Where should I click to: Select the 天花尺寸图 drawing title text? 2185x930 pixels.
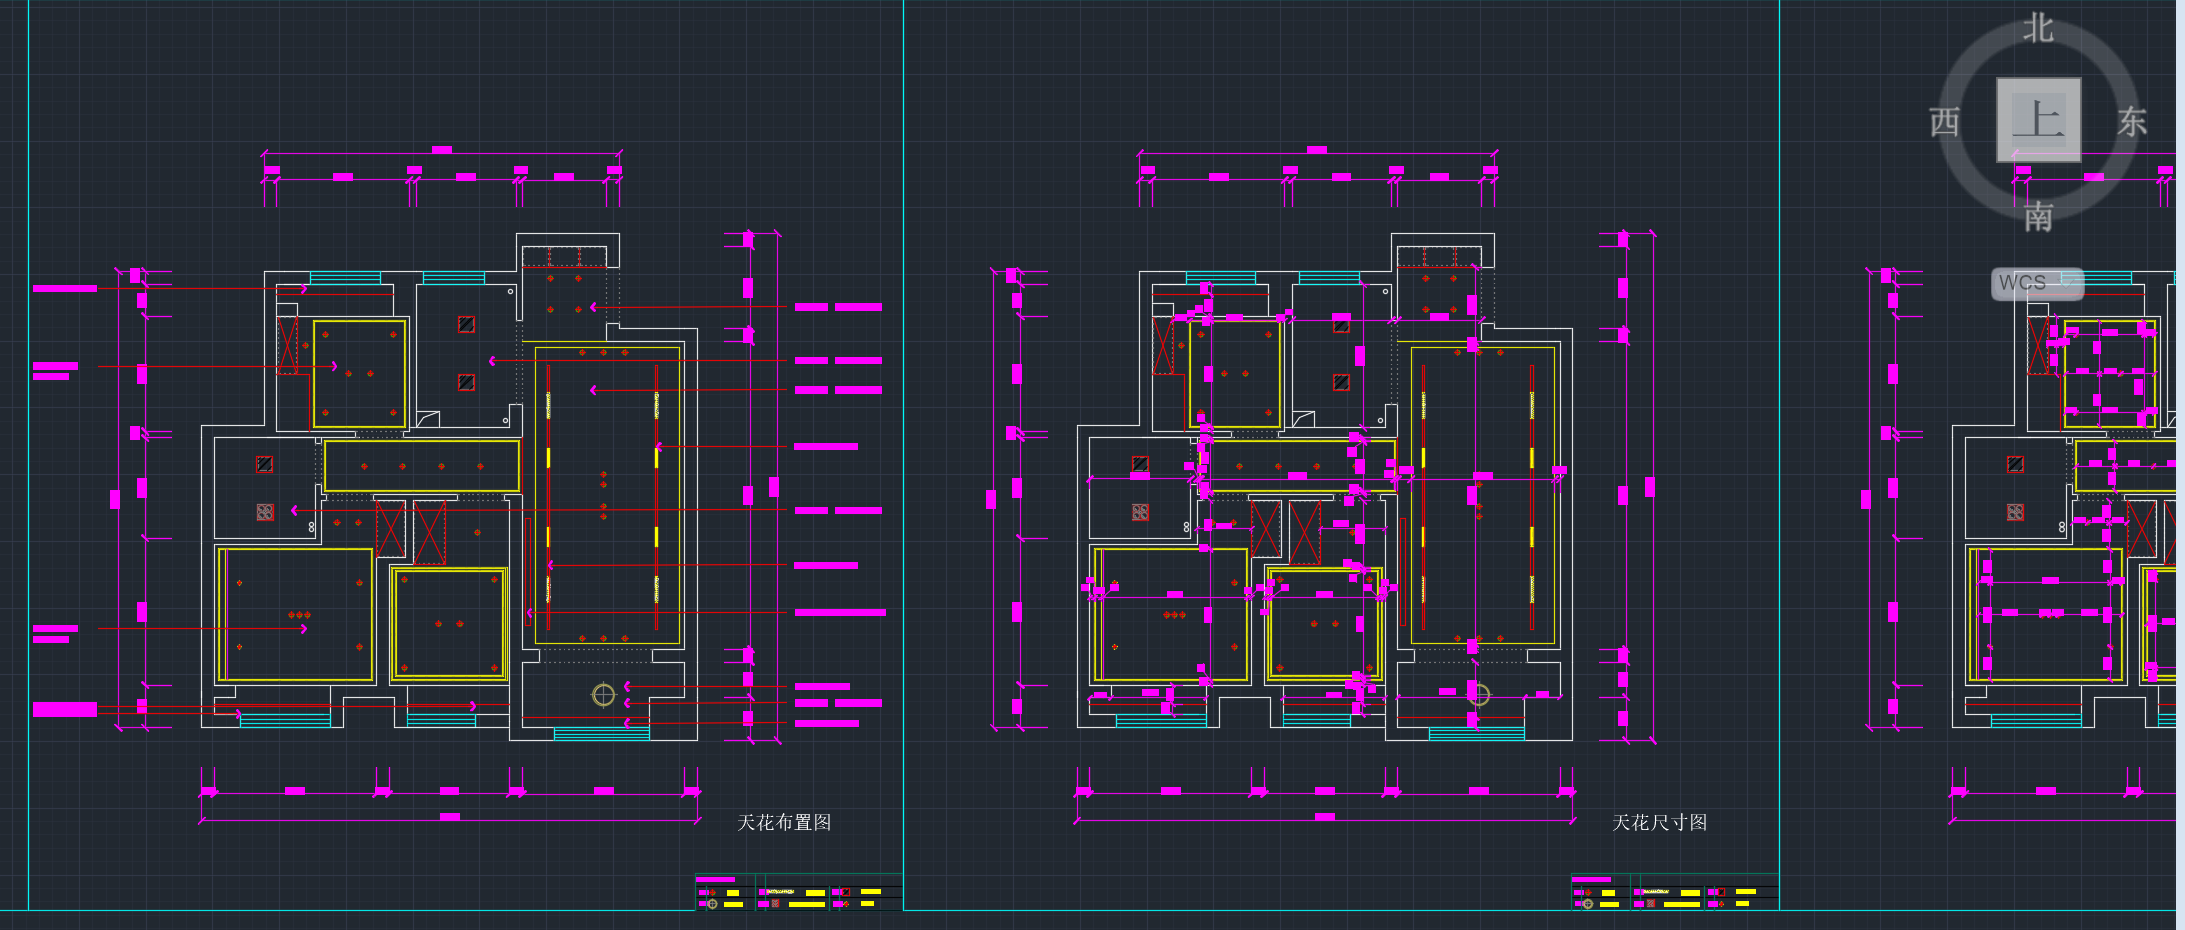[x=1659, y=822]
